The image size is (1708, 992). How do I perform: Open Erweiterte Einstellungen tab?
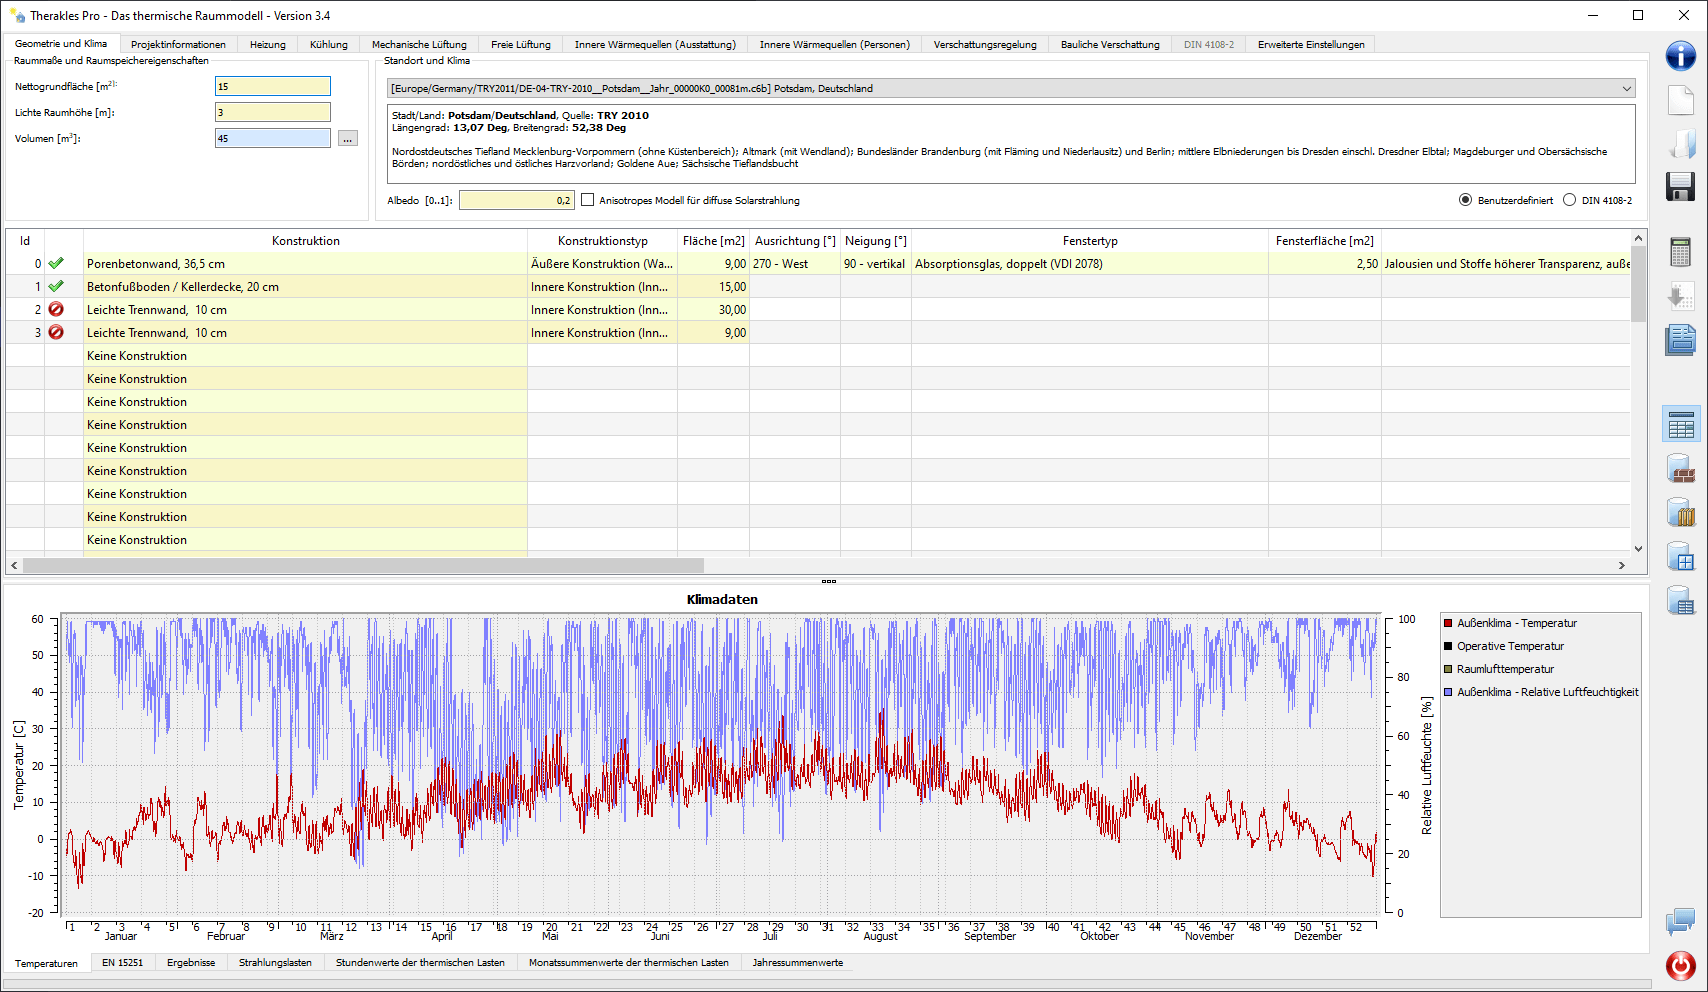pyautogui.click(x=1311, y=45)
